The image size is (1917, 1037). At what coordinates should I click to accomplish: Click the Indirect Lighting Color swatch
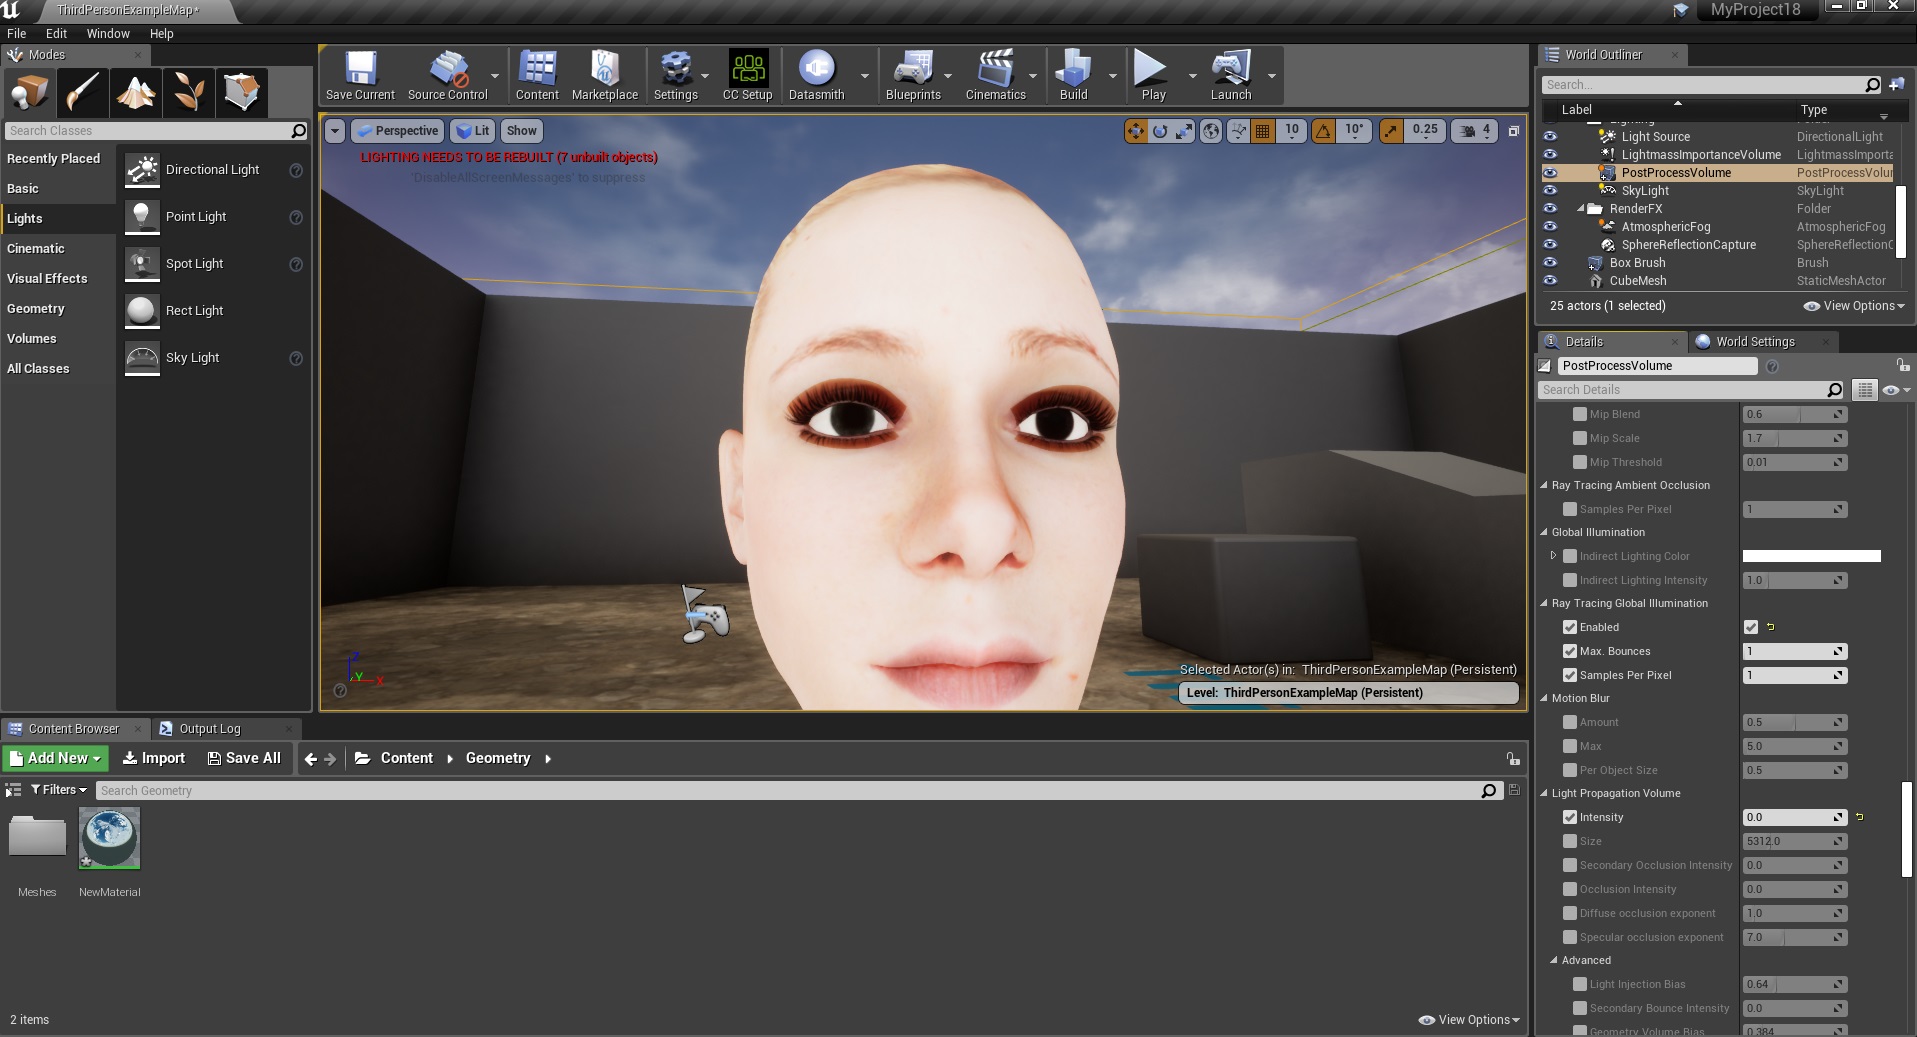1811,556
